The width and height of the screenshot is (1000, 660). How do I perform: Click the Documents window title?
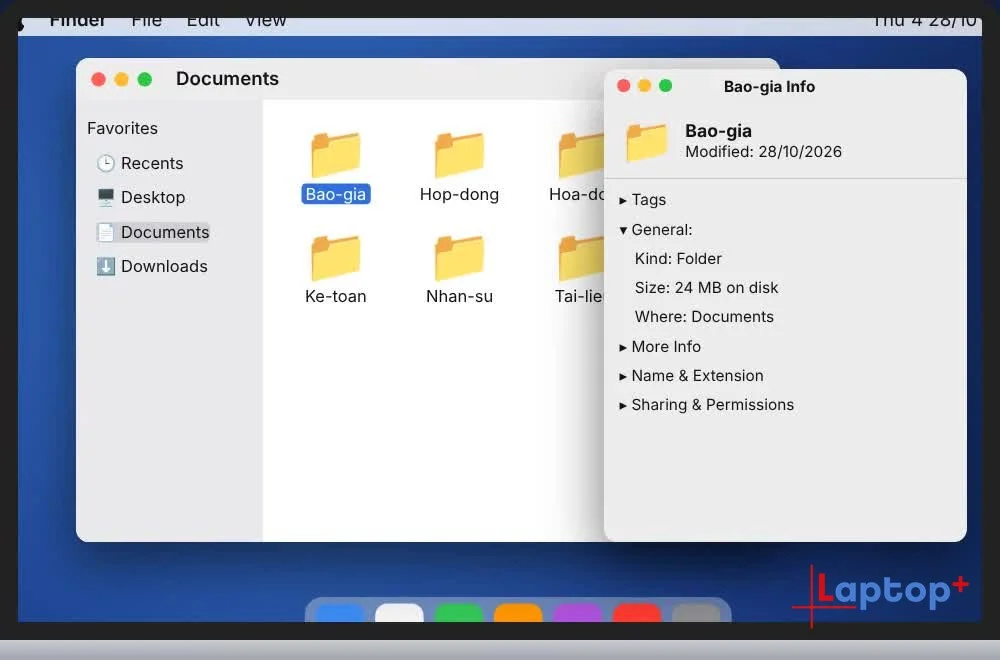[x=227, y=78]
